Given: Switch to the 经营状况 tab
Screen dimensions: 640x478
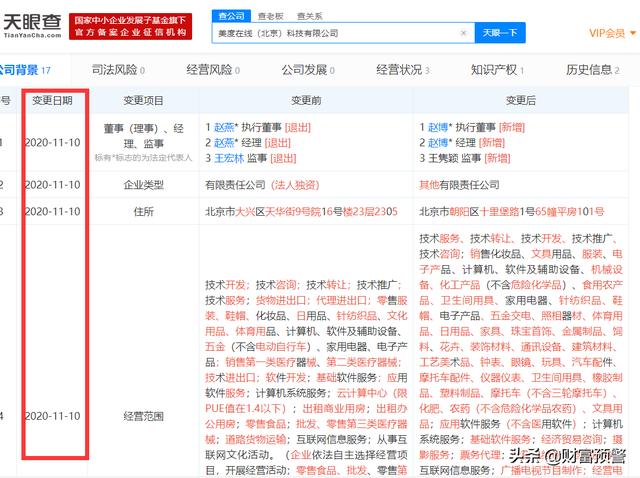Looking at the screenshot, I should click(x=402, y=70).
